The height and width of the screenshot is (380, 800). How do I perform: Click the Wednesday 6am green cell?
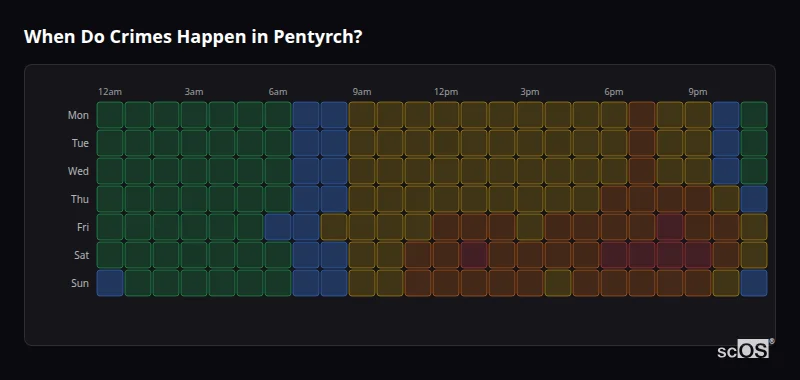tap(278, 170)
